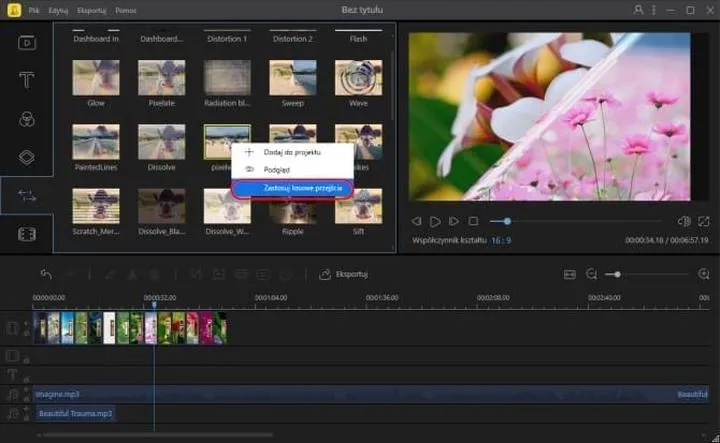The width and height of the screenshot is (720, 443).
Task: Open the Overlays panel icon
Action: (27, 158)
